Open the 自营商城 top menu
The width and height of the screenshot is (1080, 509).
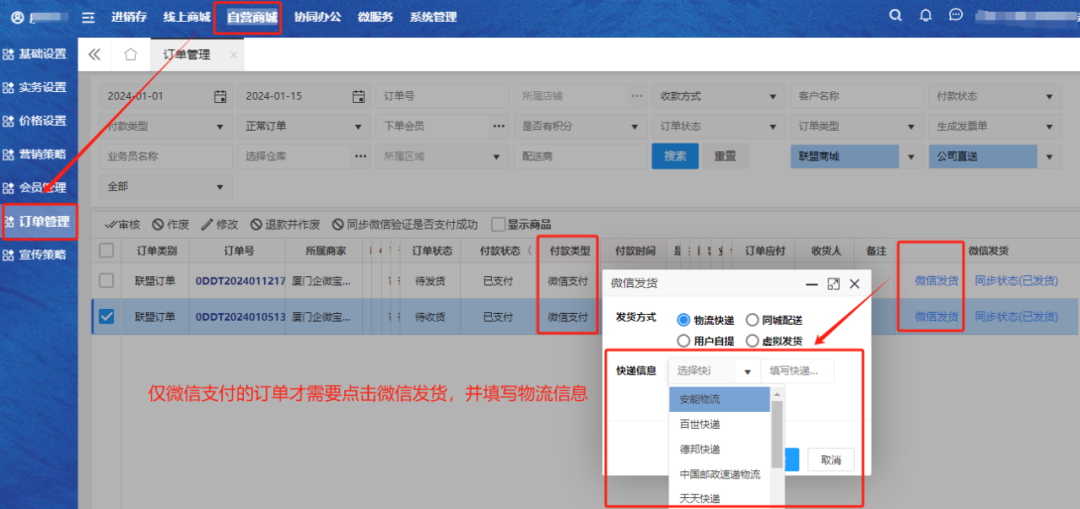252,17
